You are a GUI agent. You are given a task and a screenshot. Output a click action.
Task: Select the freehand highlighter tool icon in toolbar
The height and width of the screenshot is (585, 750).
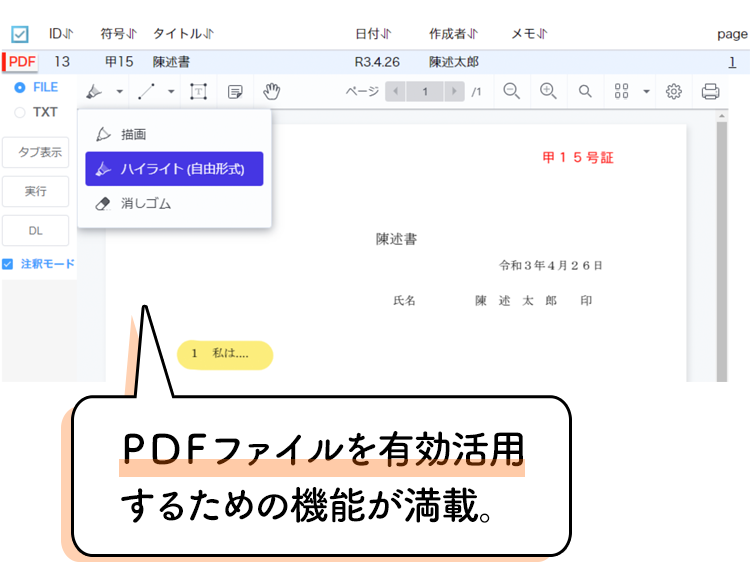tap(94, 91)
